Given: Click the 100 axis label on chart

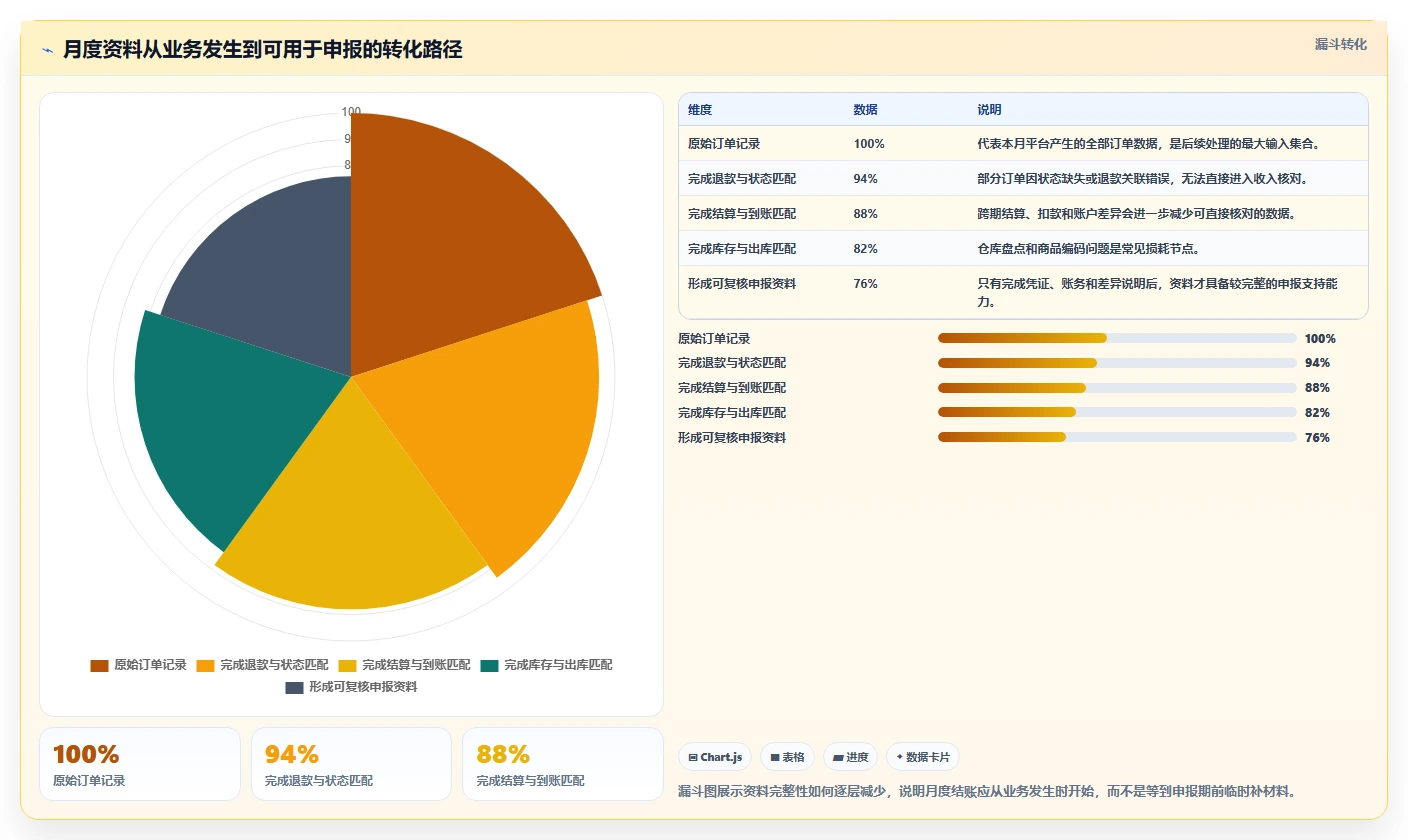Looking at the screenshot, I should (x=351, y=112).
